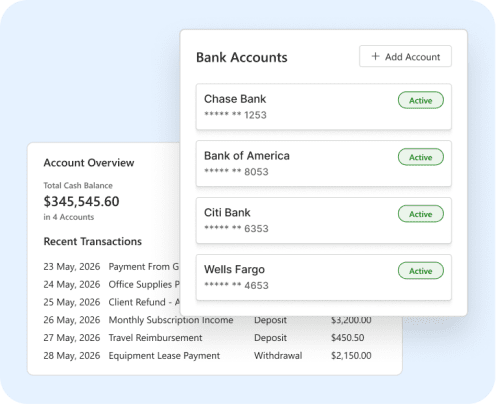This screenshot has height=404, width=503.
Task: Open the Bank of America account card
Action: click(324, 164)
